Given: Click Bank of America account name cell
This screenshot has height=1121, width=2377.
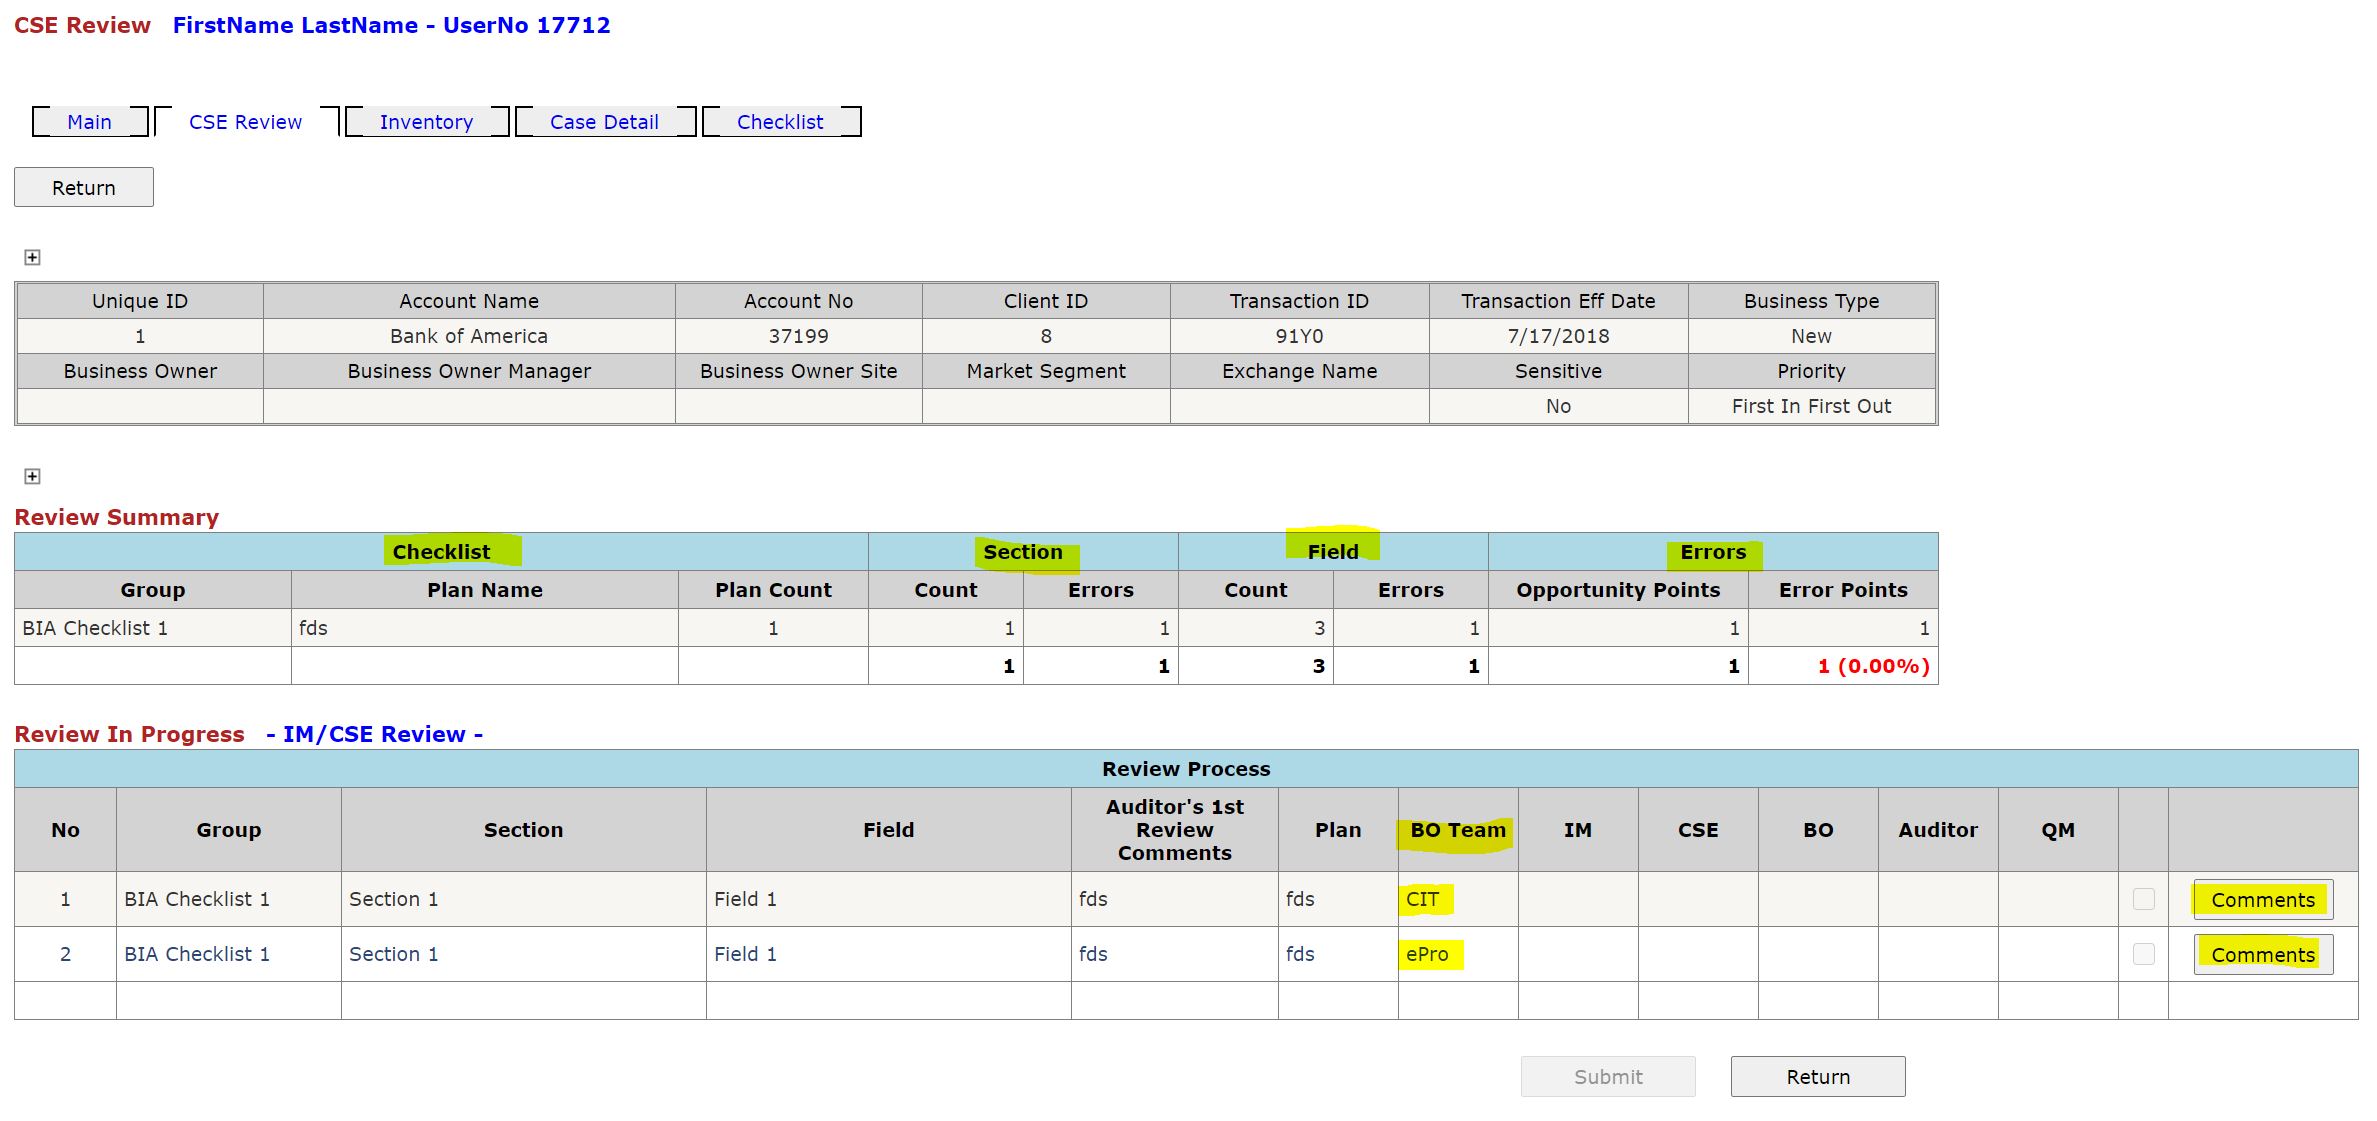Looking at the screenshot, I should point(468,336).
